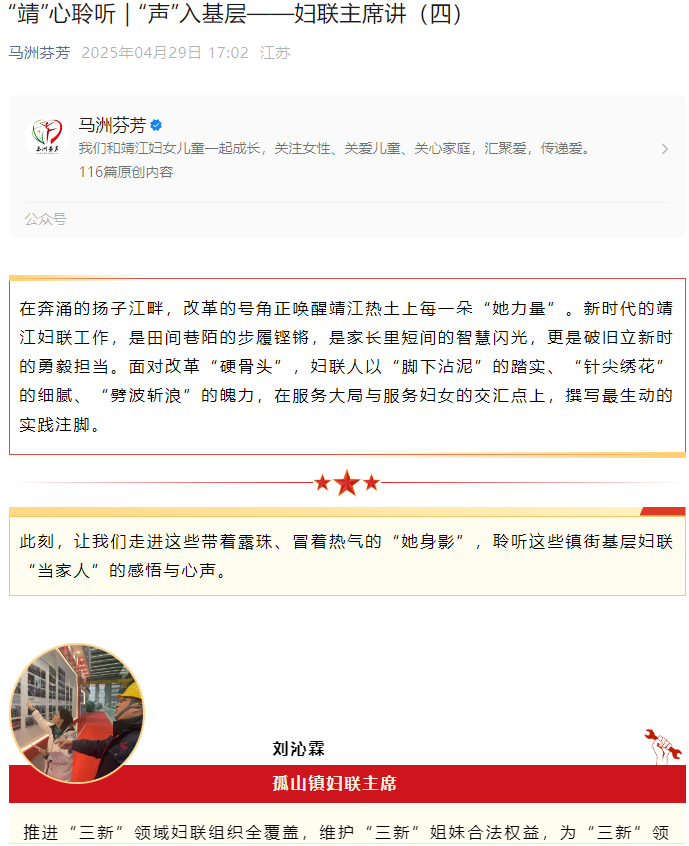Click the wrench fist icon
Screen dimensions: 689x846
[x=663, y=746]
